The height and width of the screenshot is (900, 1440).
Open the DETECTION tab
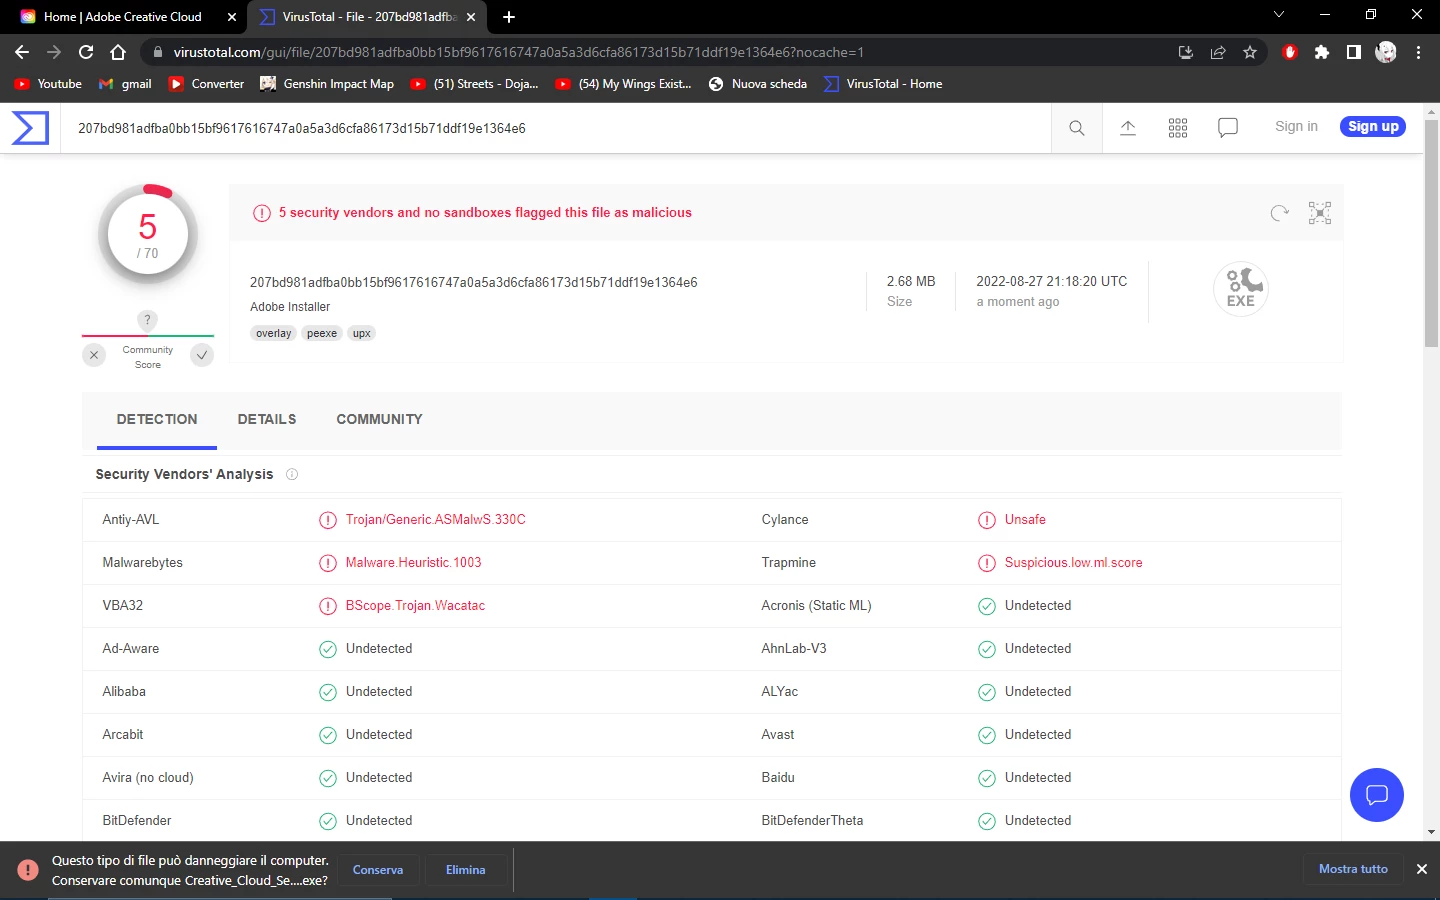157,420
